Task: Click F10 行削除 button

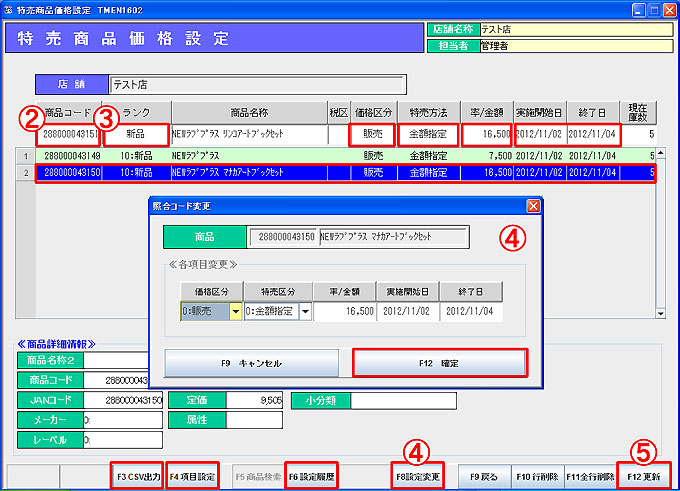Action: pyautogui.click(x=537, y=476)
